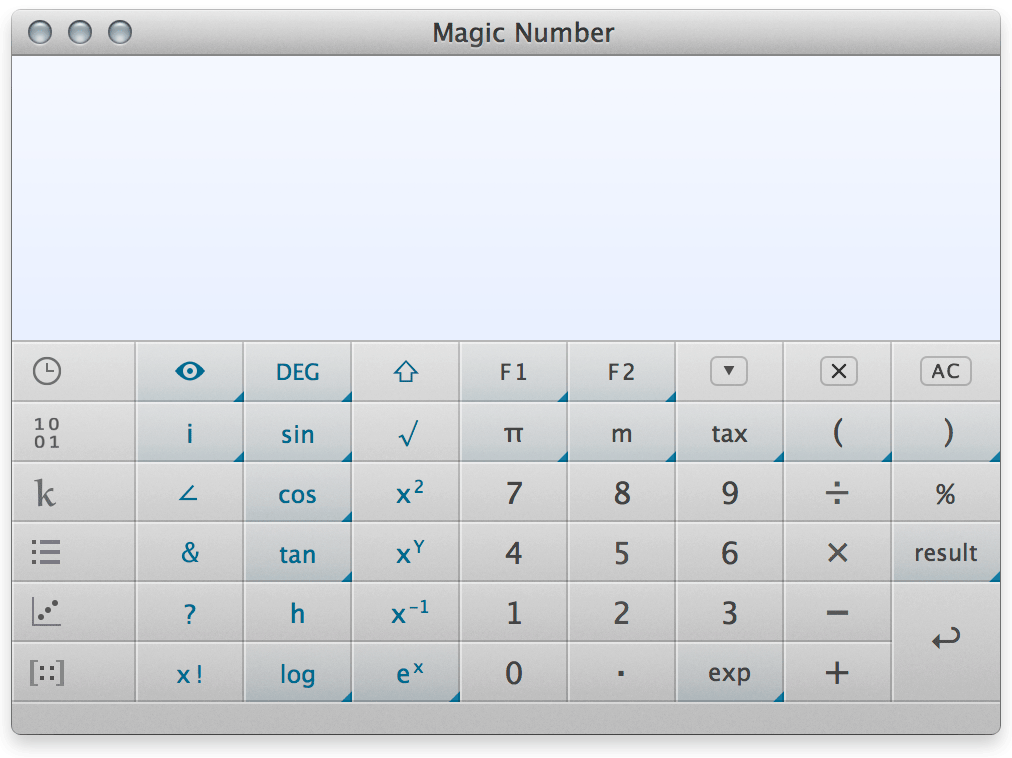Expand the F2 function key options

pos(622,371)
